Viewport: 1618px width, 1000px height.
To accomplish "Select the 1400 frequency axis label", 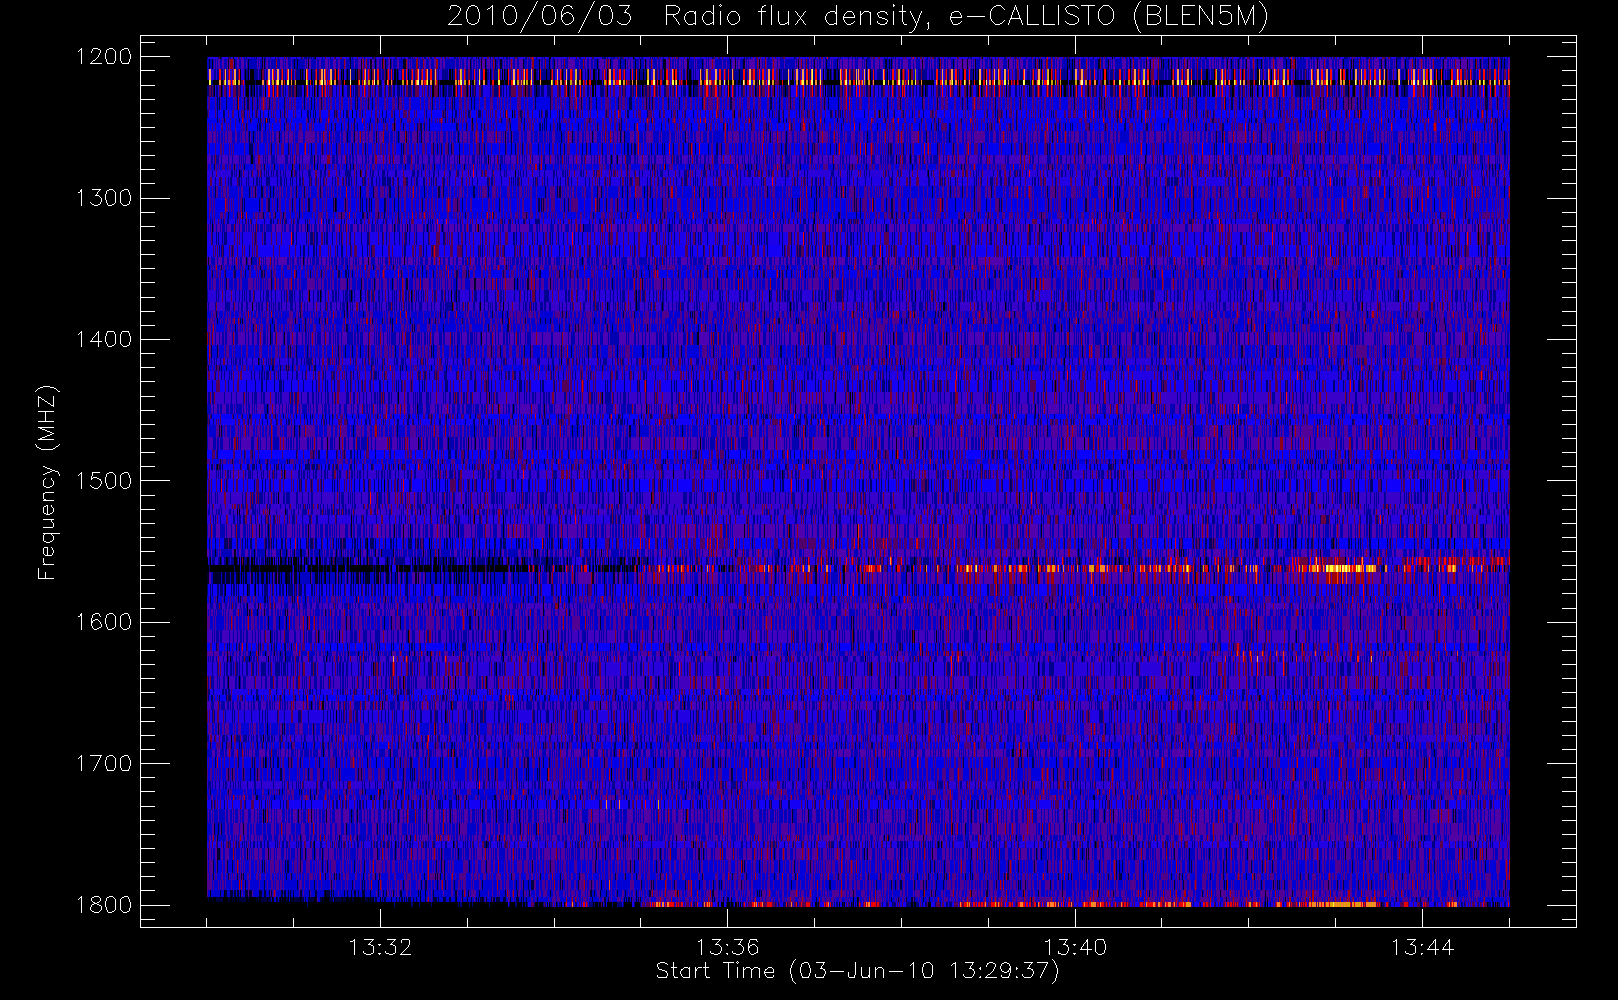I will point(104,339).
